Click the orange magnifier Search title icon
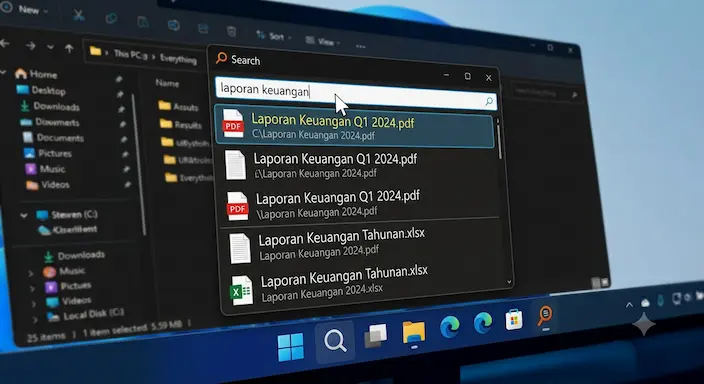 click(221, 58)
